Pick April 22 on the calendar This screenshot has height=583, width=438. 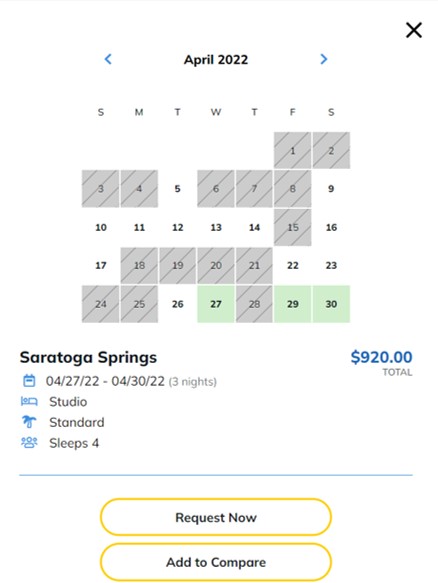pos(293,265)
